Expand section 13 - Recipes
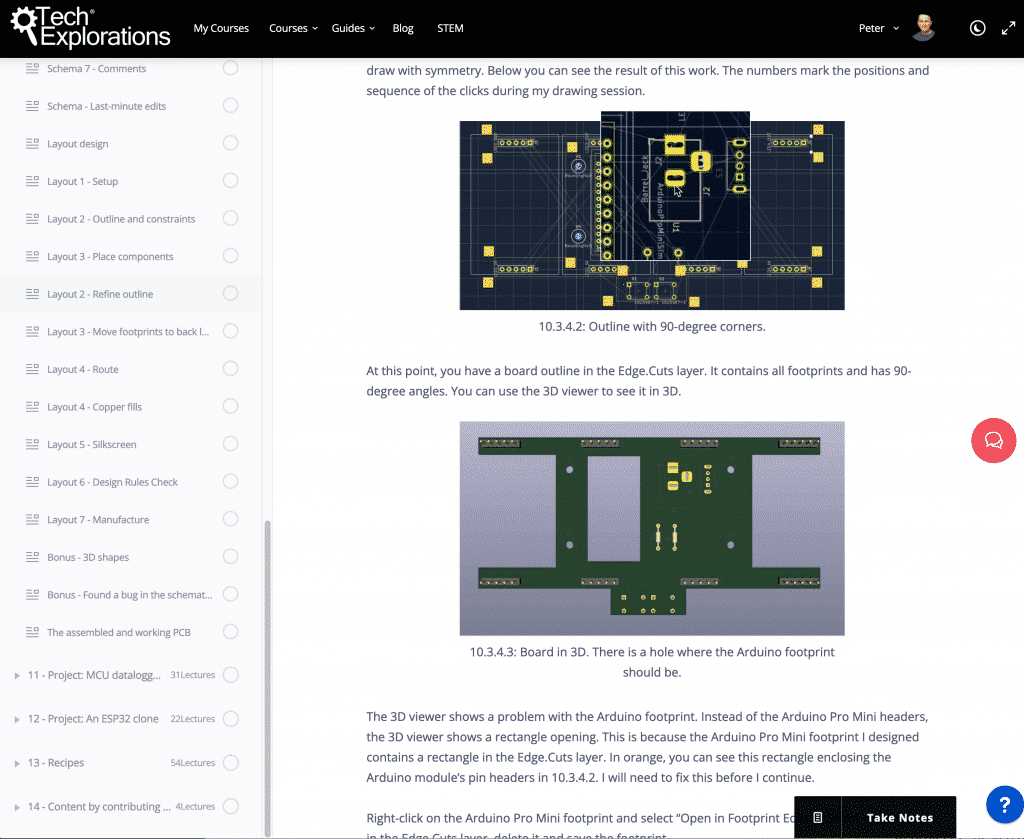The height and width of the screenshot is (839, 1024). 17,763
